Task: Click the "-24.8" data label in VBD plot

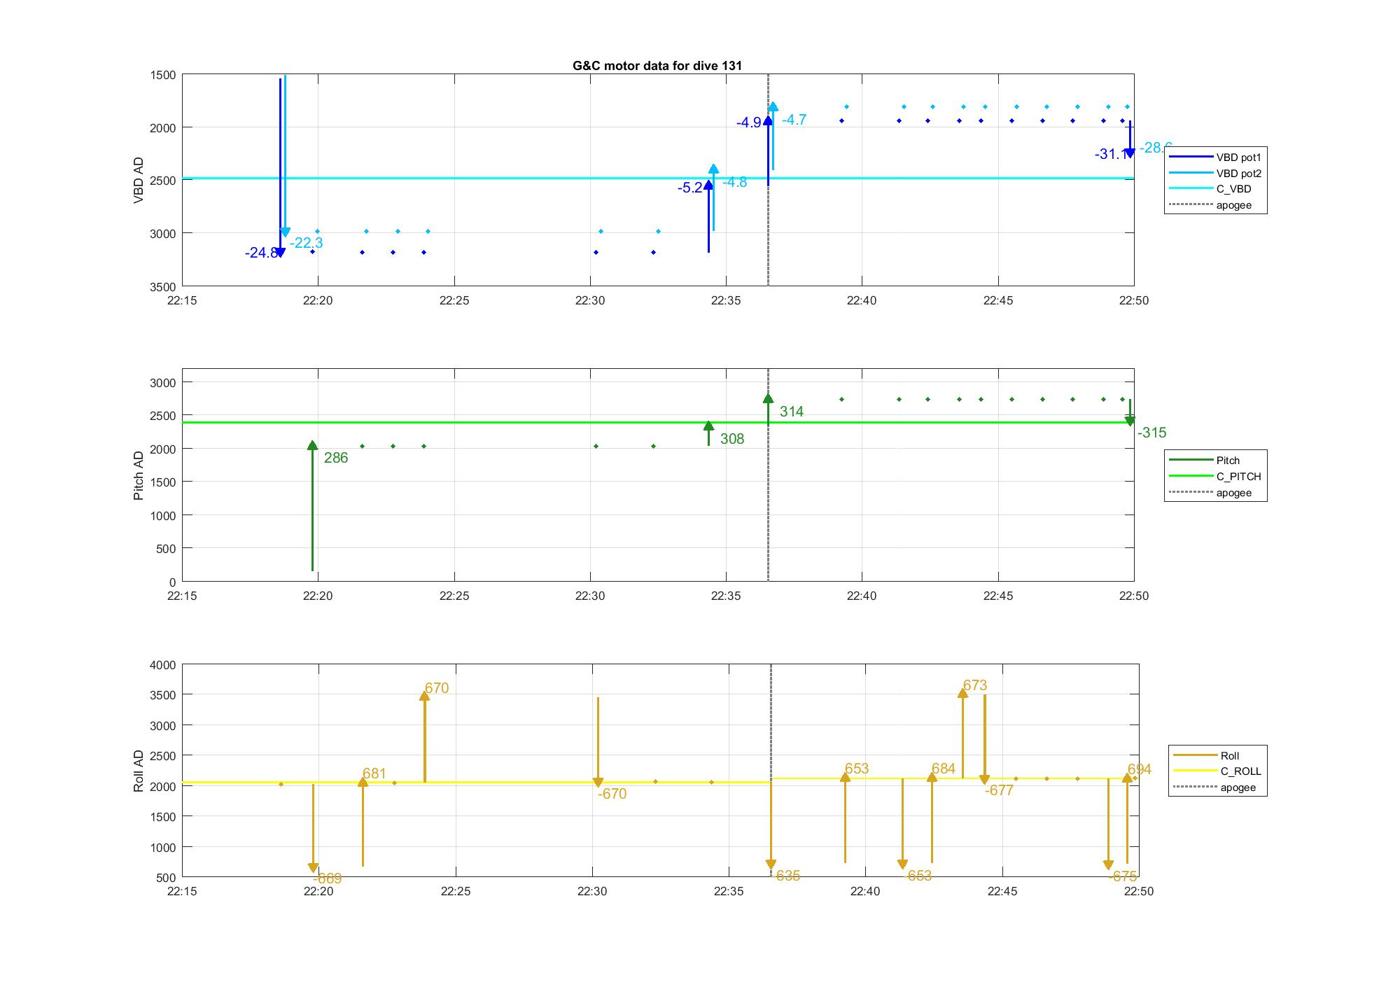Action: (261, 253)
